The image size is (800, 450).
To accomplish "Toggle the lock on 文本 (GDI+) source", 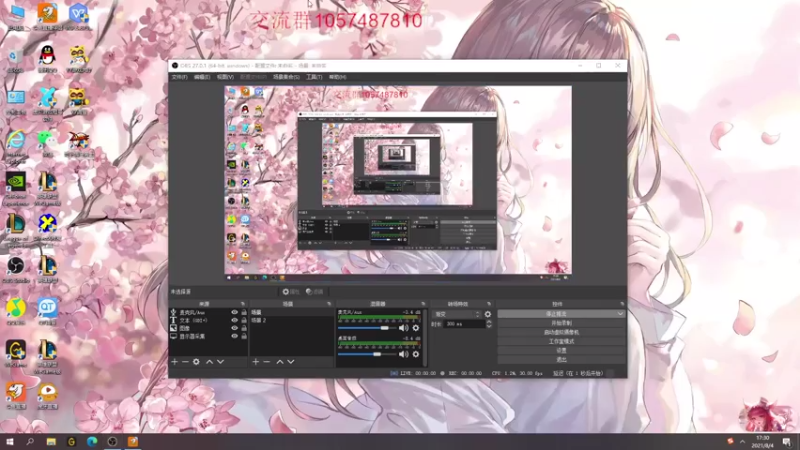I will click(x=244, y=320).
